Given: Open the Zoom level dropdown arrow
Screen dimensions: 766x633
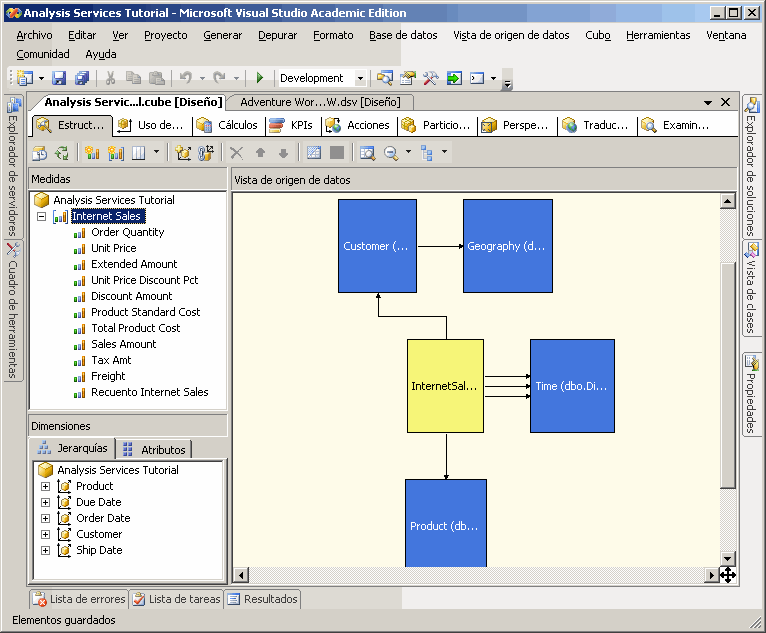Looking at the screenshot, I should click(408, 152).
